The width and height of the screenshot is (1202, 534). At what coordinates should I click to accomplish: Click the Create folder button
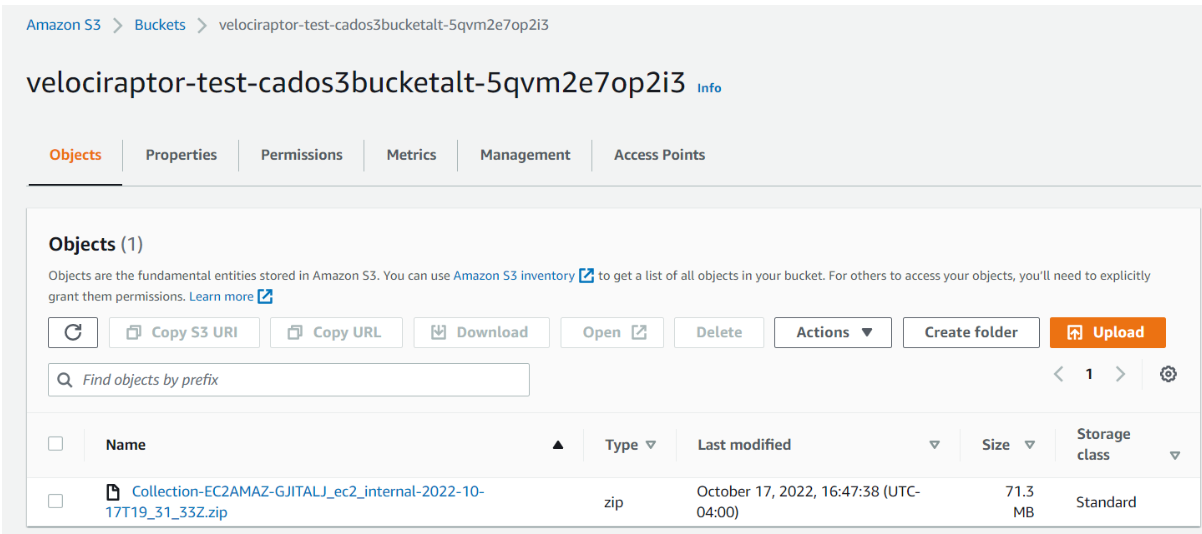[x=970, y=332]
